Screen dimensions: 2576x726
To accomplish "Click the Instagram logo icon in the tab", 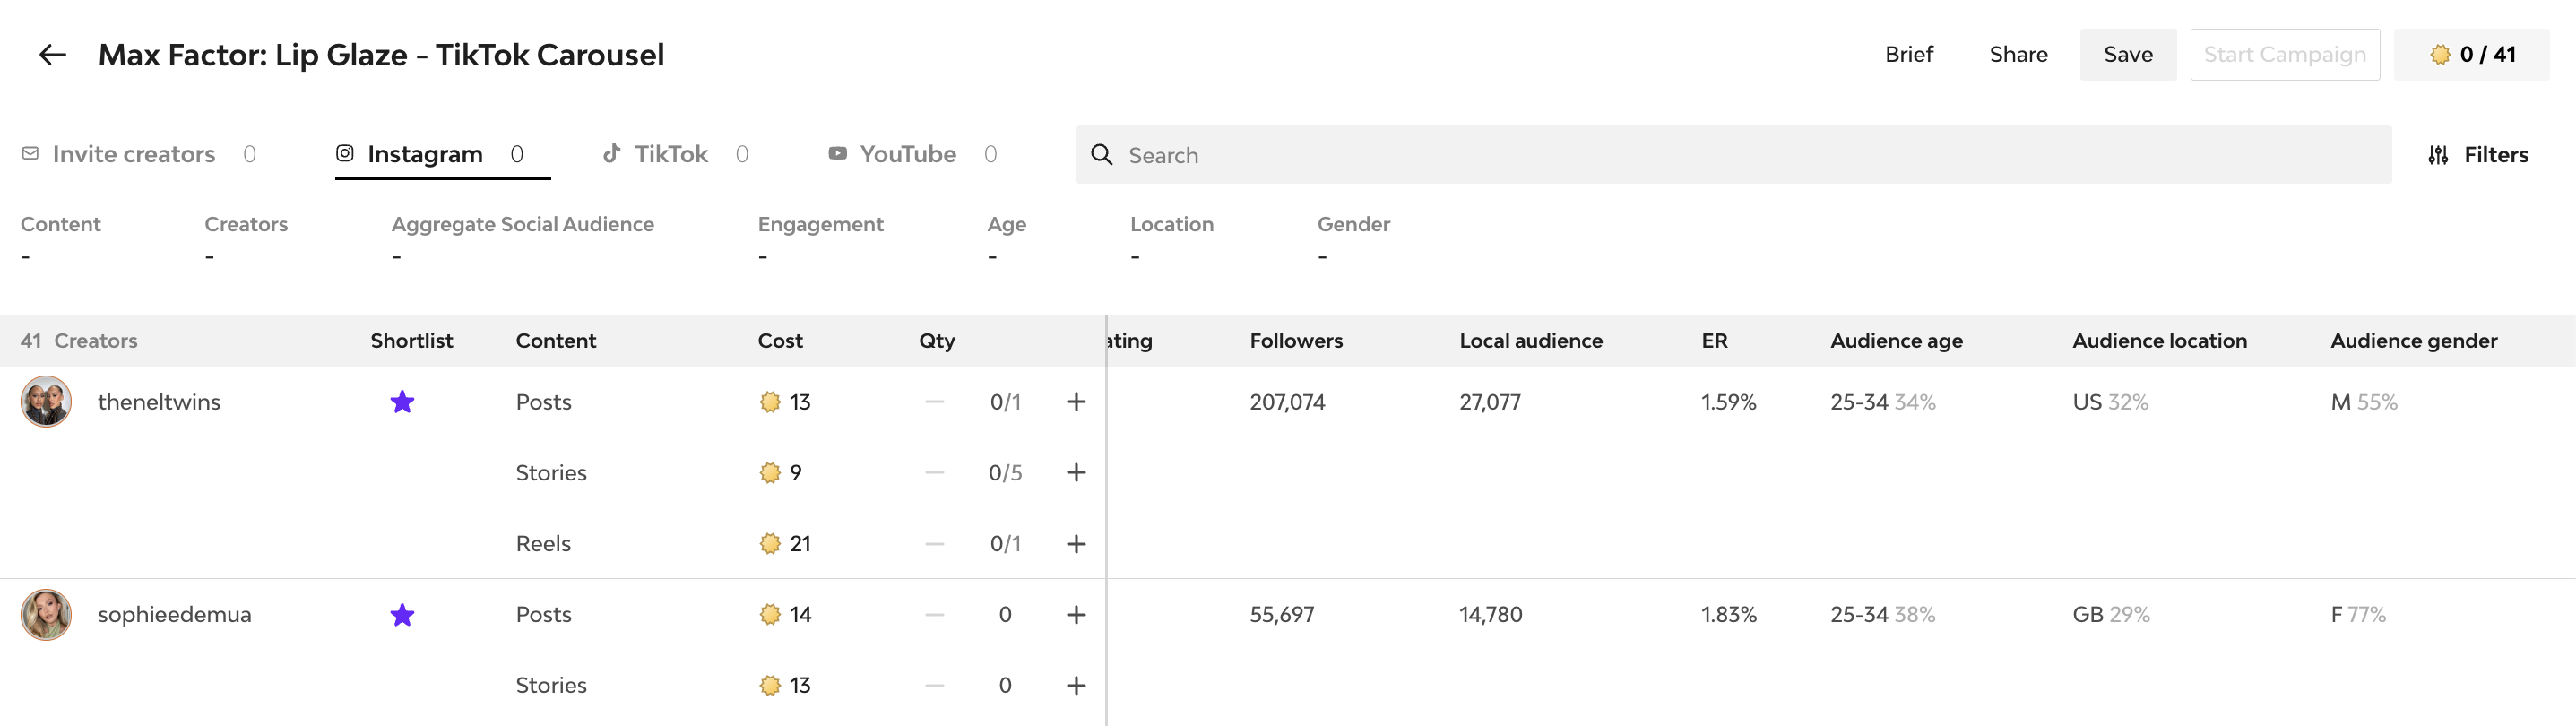I will point(345,153).
